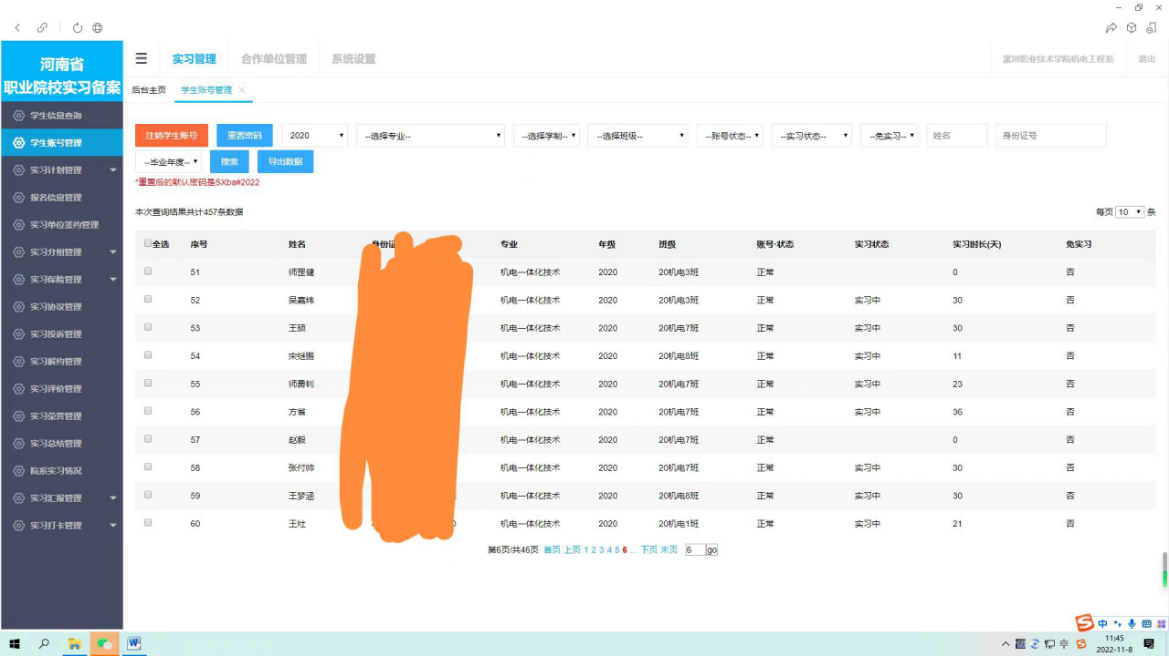Expand the 实习计划管理 sidebar item
Screen dimensions: 1169x657
[x=68, y=170]
